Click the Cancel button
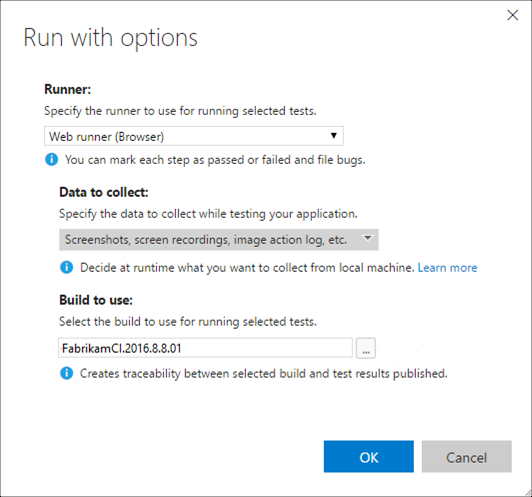This screenshot has width=532, height=497. pos(467,457)
